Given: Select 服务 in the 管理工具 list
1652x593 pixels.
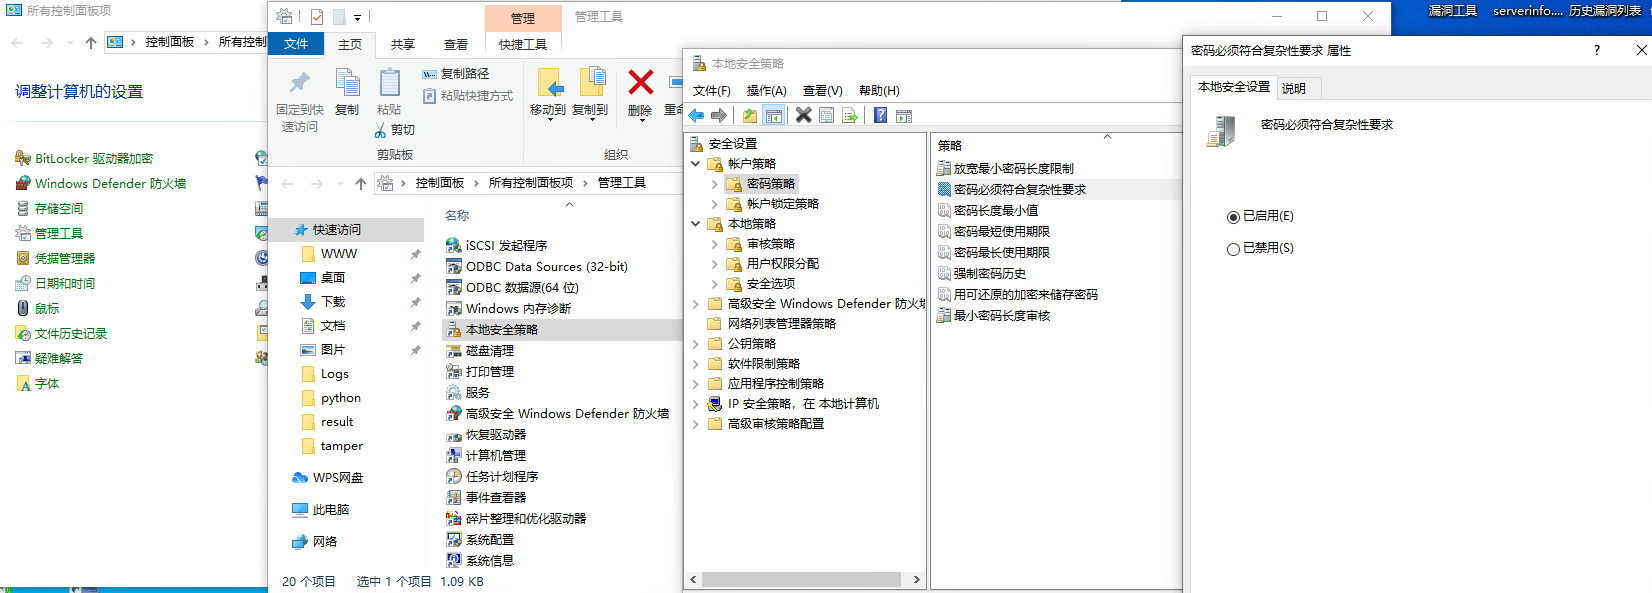Looking at the screenshot, I should 468,392.
